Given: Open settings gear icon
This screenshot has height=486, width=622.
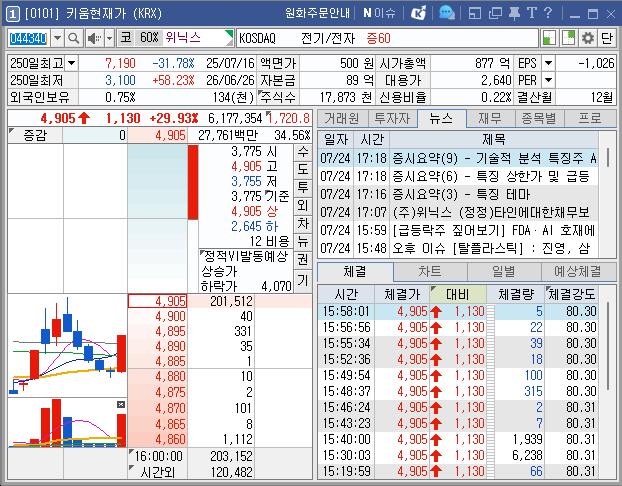Looking at the screenshot, I should pos(588,38).
